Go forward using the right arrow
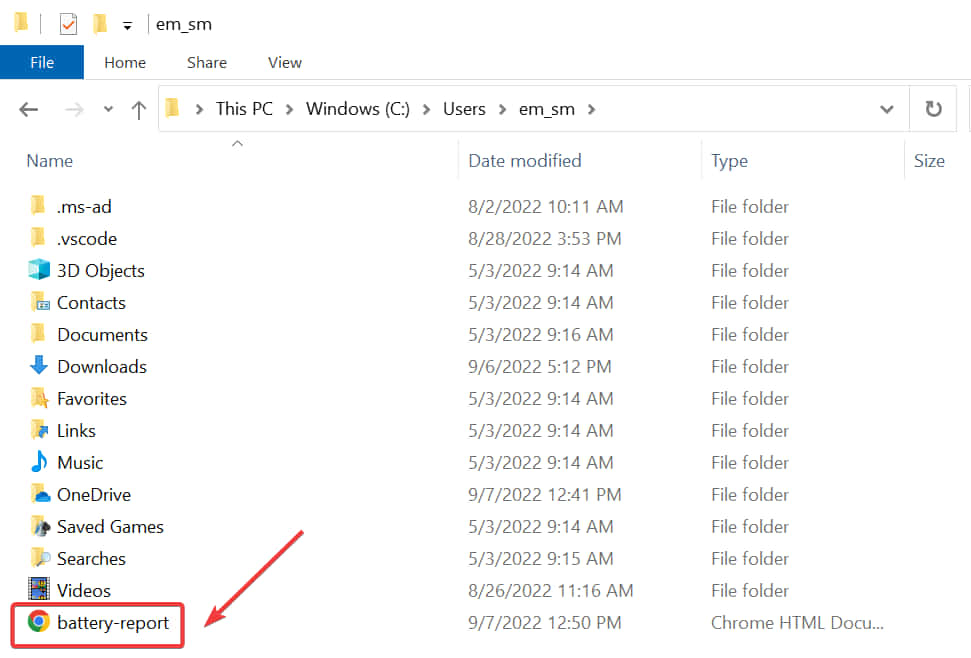Viewport: 971px width, 658px height. point(74,110)
